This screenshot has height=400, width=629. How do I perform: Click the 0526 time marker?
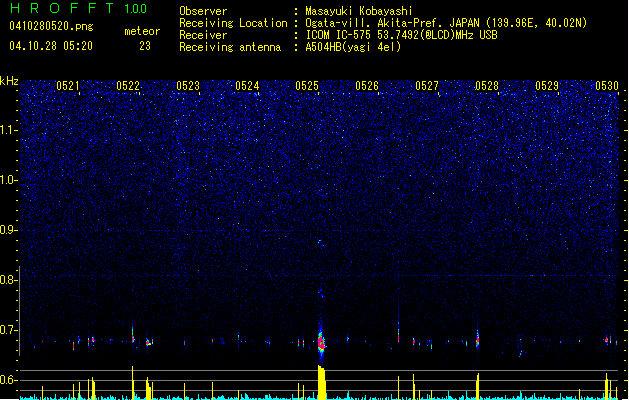367,86
